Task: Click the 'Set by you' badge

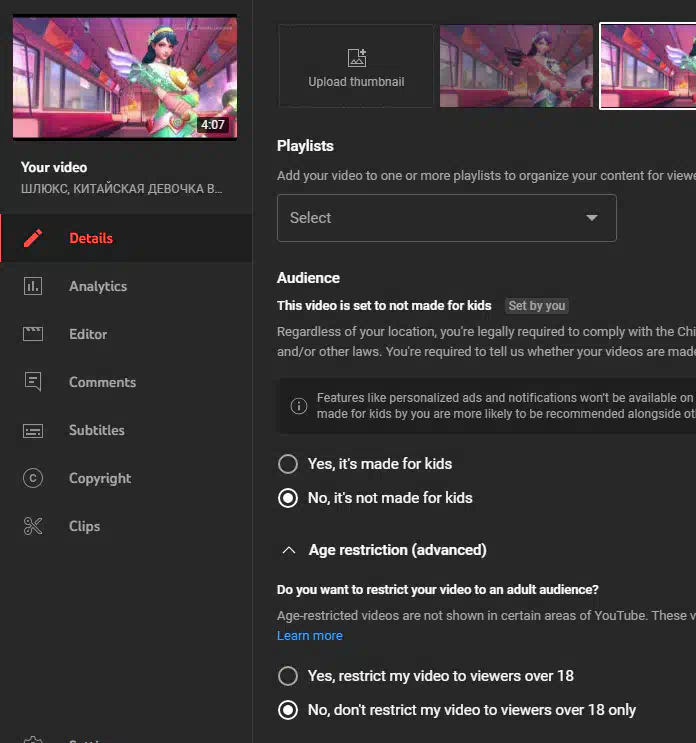Action: [x=537, y=306]
